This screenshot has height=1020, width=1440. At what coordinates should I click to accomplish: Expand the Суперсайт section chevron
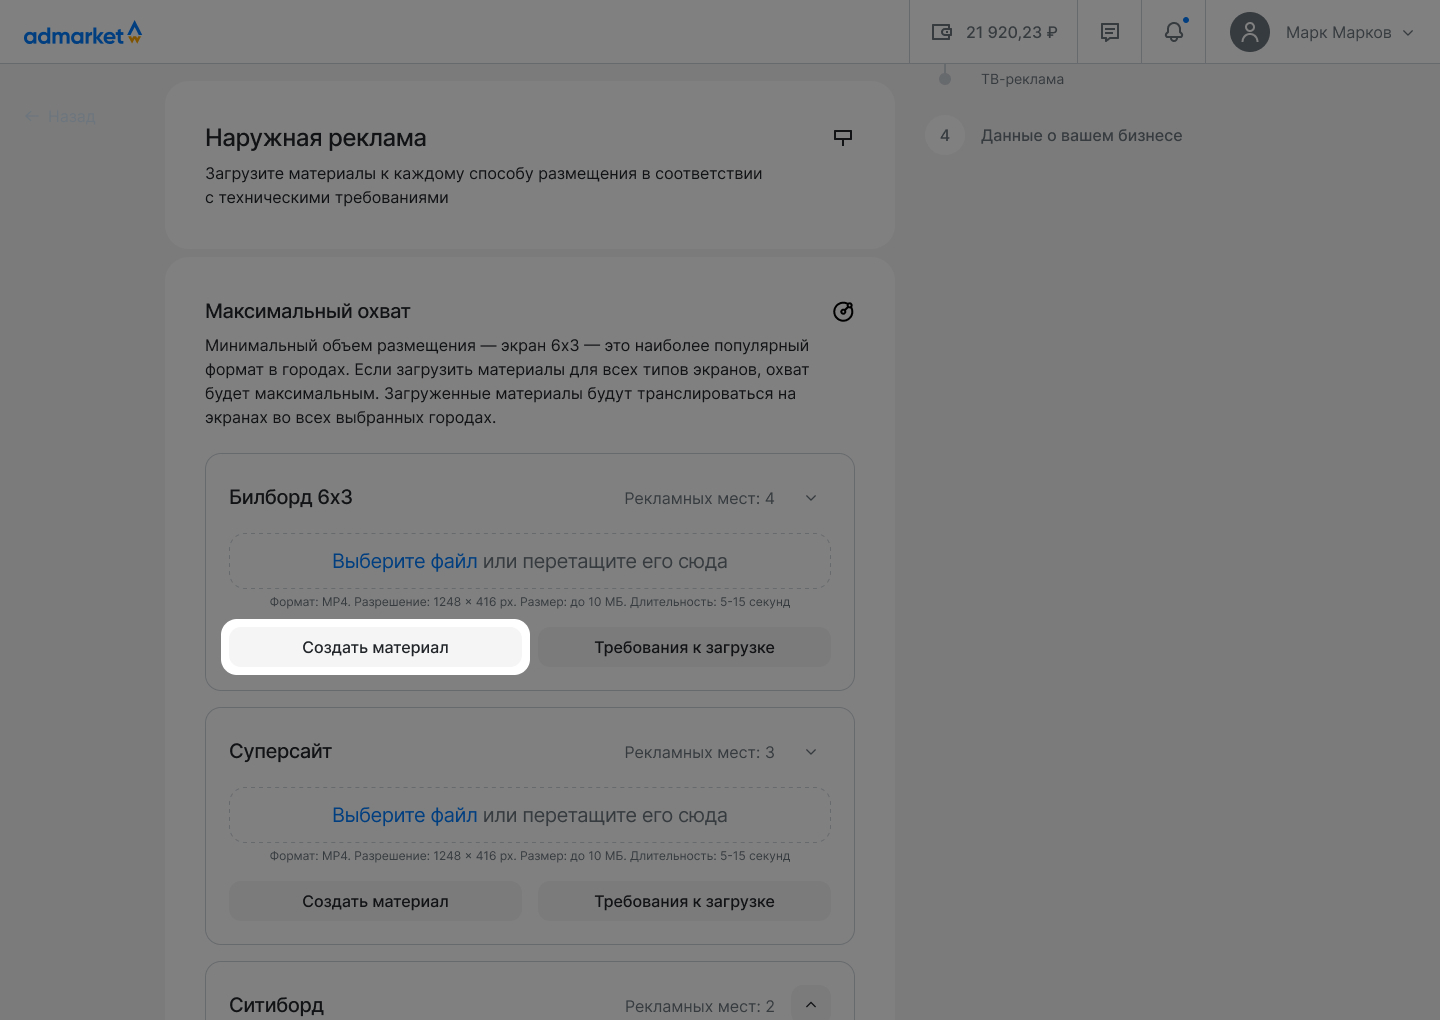pyautogui.click(x=811, y=752)
